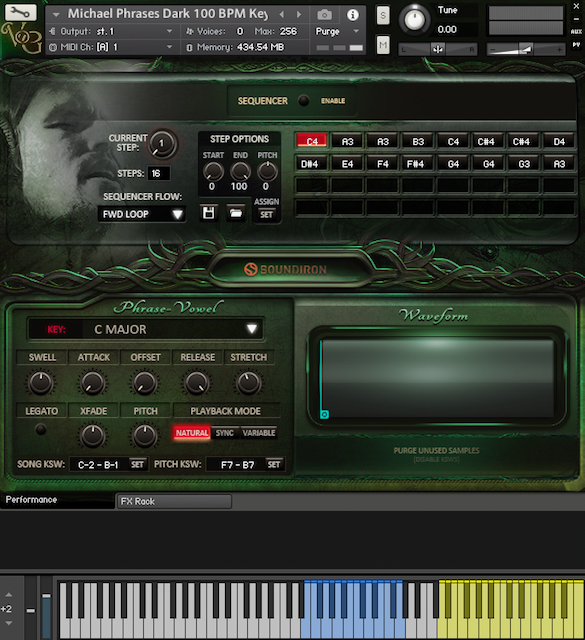This screenshot has width=585, height=640.
Task: Open the instrument name dropdown arrow
Action: pos(56,15)
